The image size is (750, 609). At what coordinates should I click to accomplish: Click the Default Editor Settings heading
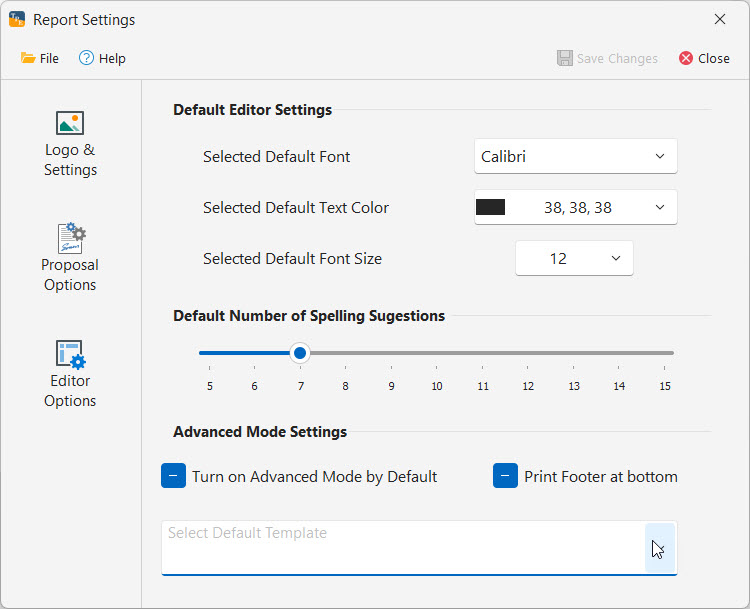tap(253, 110)
